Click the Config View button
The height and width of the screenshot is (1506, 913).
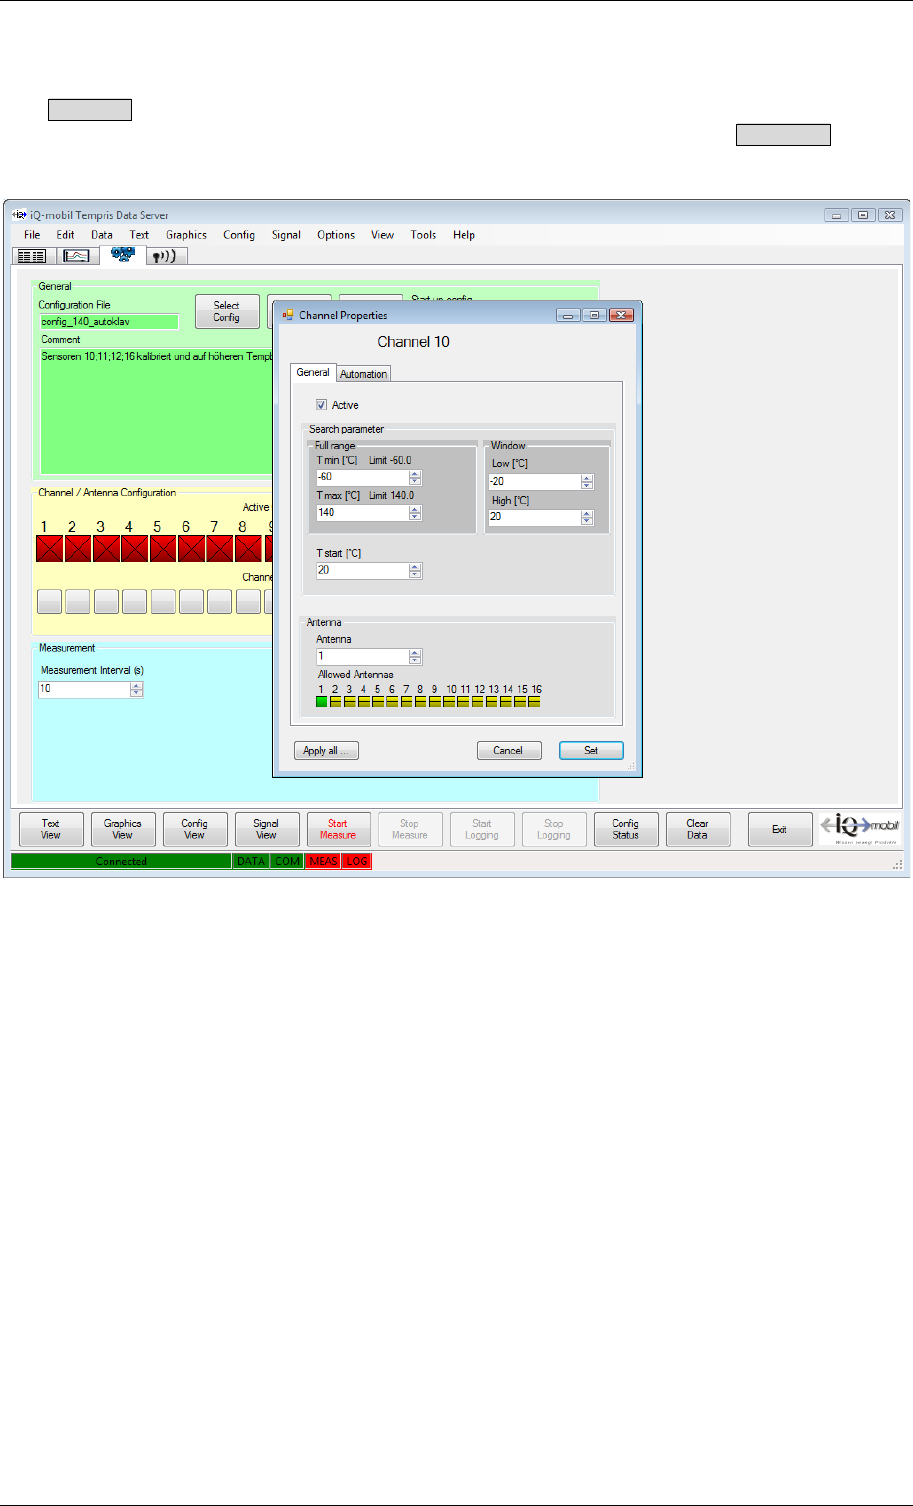coord(195,829)
